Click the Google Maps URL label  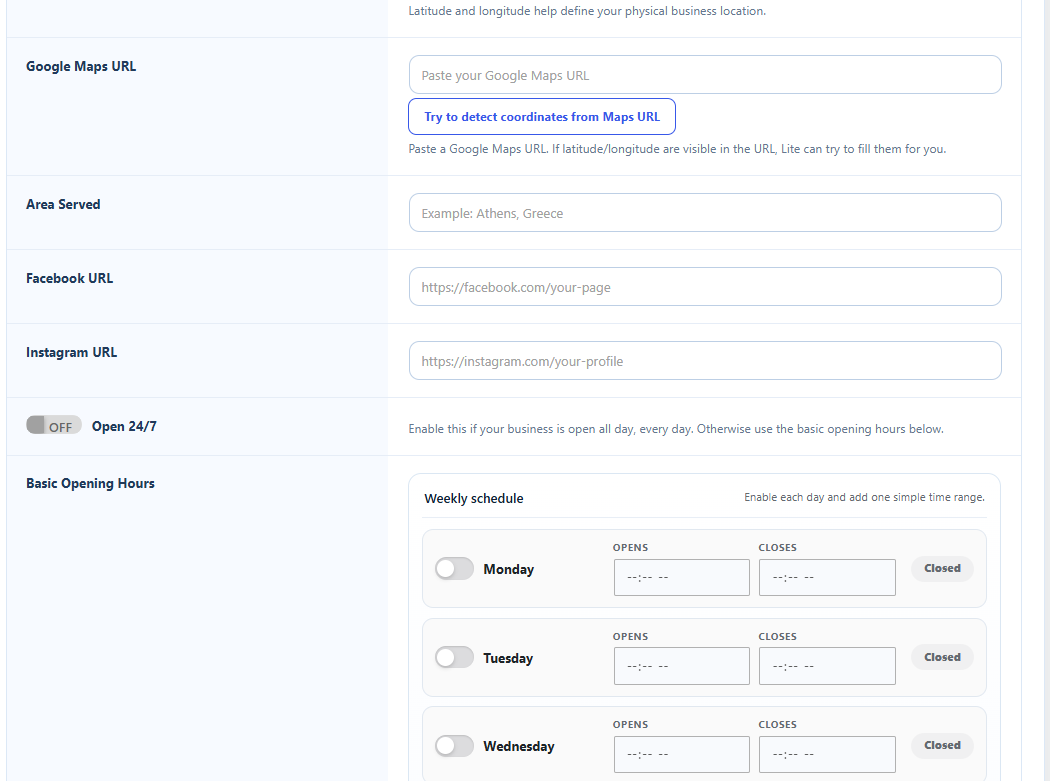81,66
